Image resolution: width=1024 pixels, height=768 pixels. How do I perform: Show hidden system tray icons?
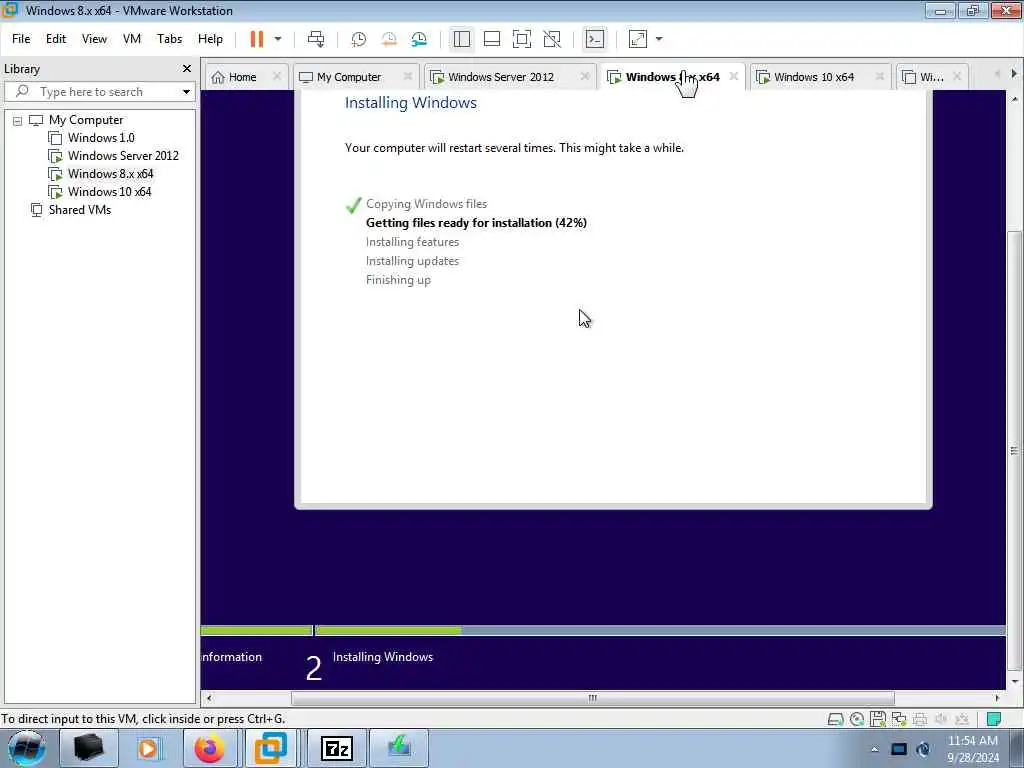(x=875, y=749)
